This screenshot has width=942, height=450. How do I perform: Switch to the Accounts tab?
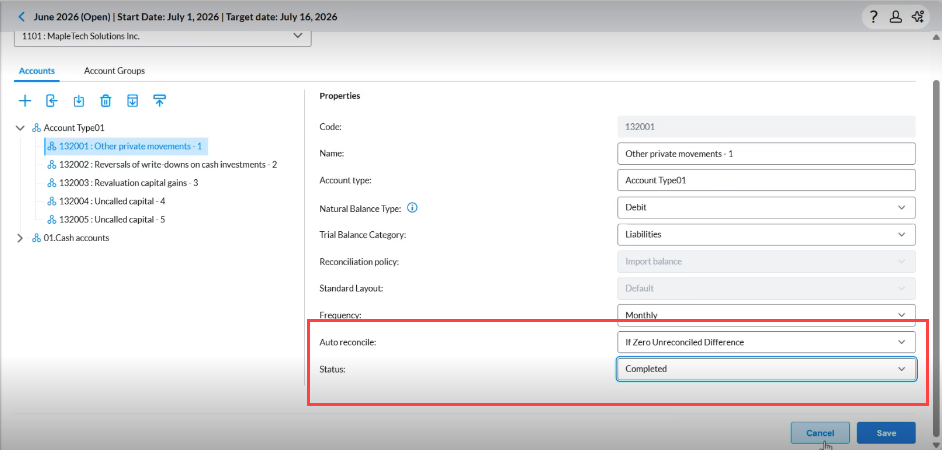click(37, 71)
